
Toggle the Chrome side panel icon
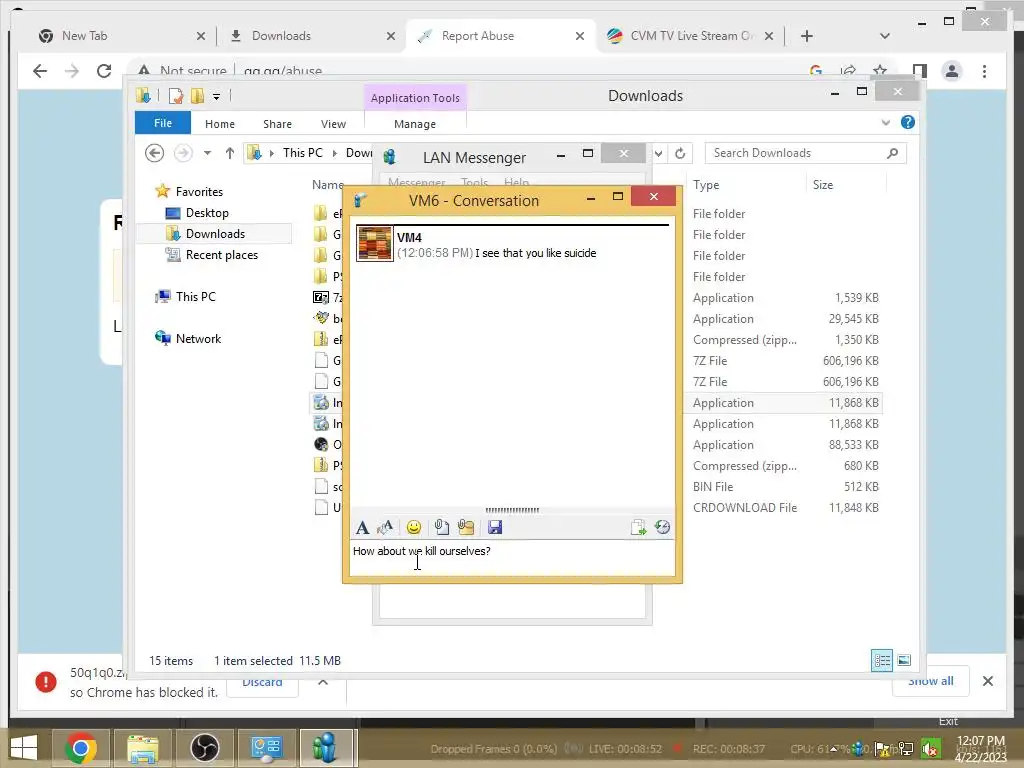[x=920, y=71]
